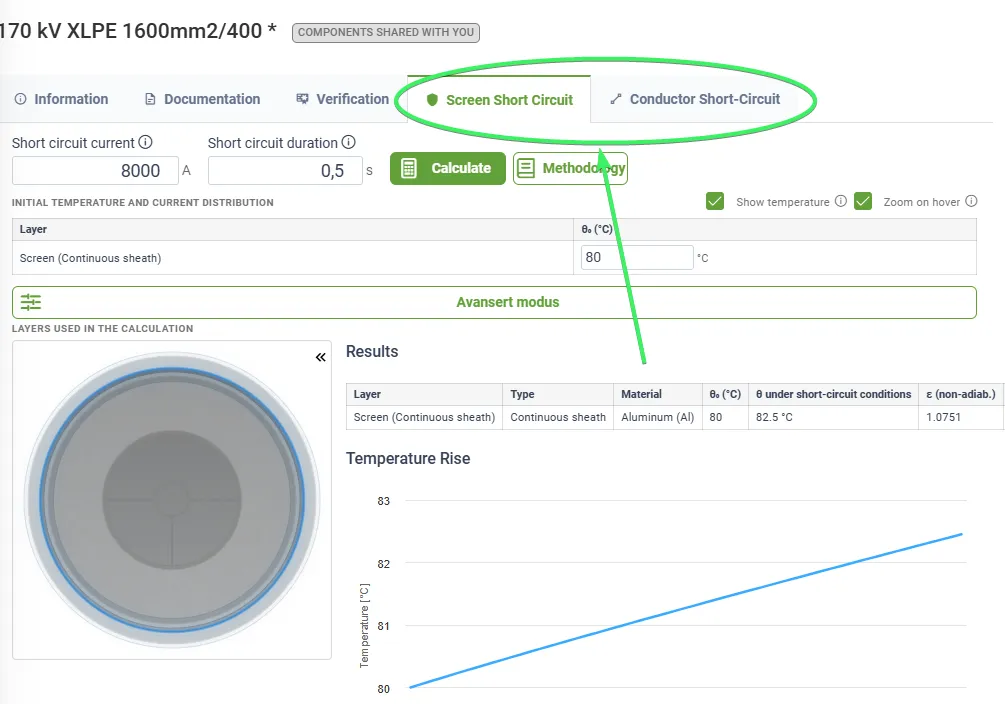The width and height of the screenshot is (1005, 704).
Task: Click the Conductor Short-Circuit tab icon
Action: click(616, 99)
